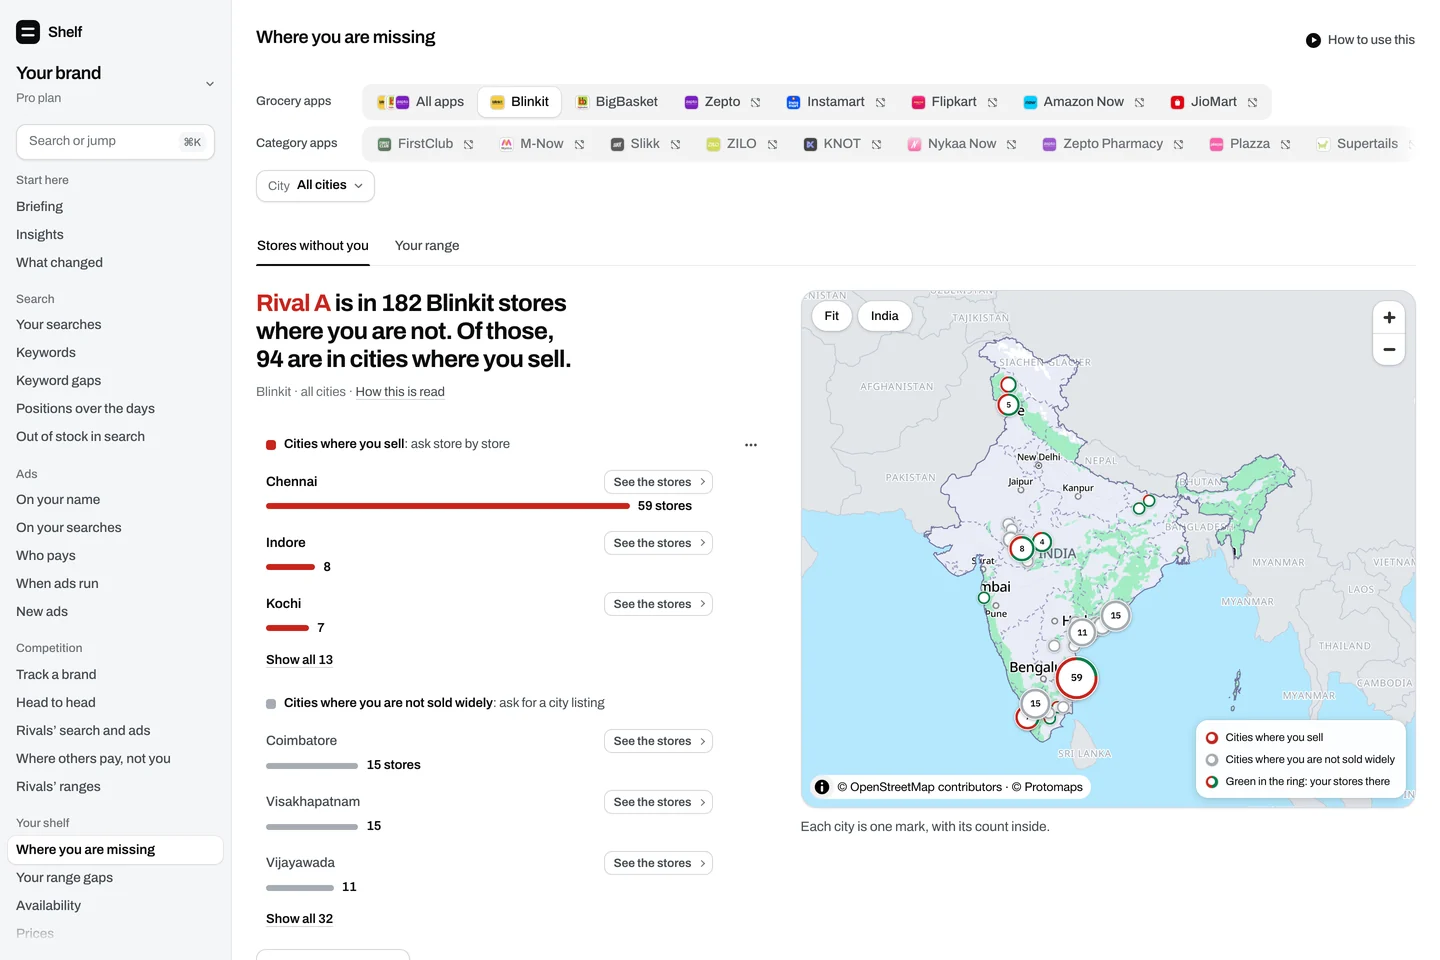
Task: Open the three-dots menu for Cities where you sell
Action: tap(751, 445)
